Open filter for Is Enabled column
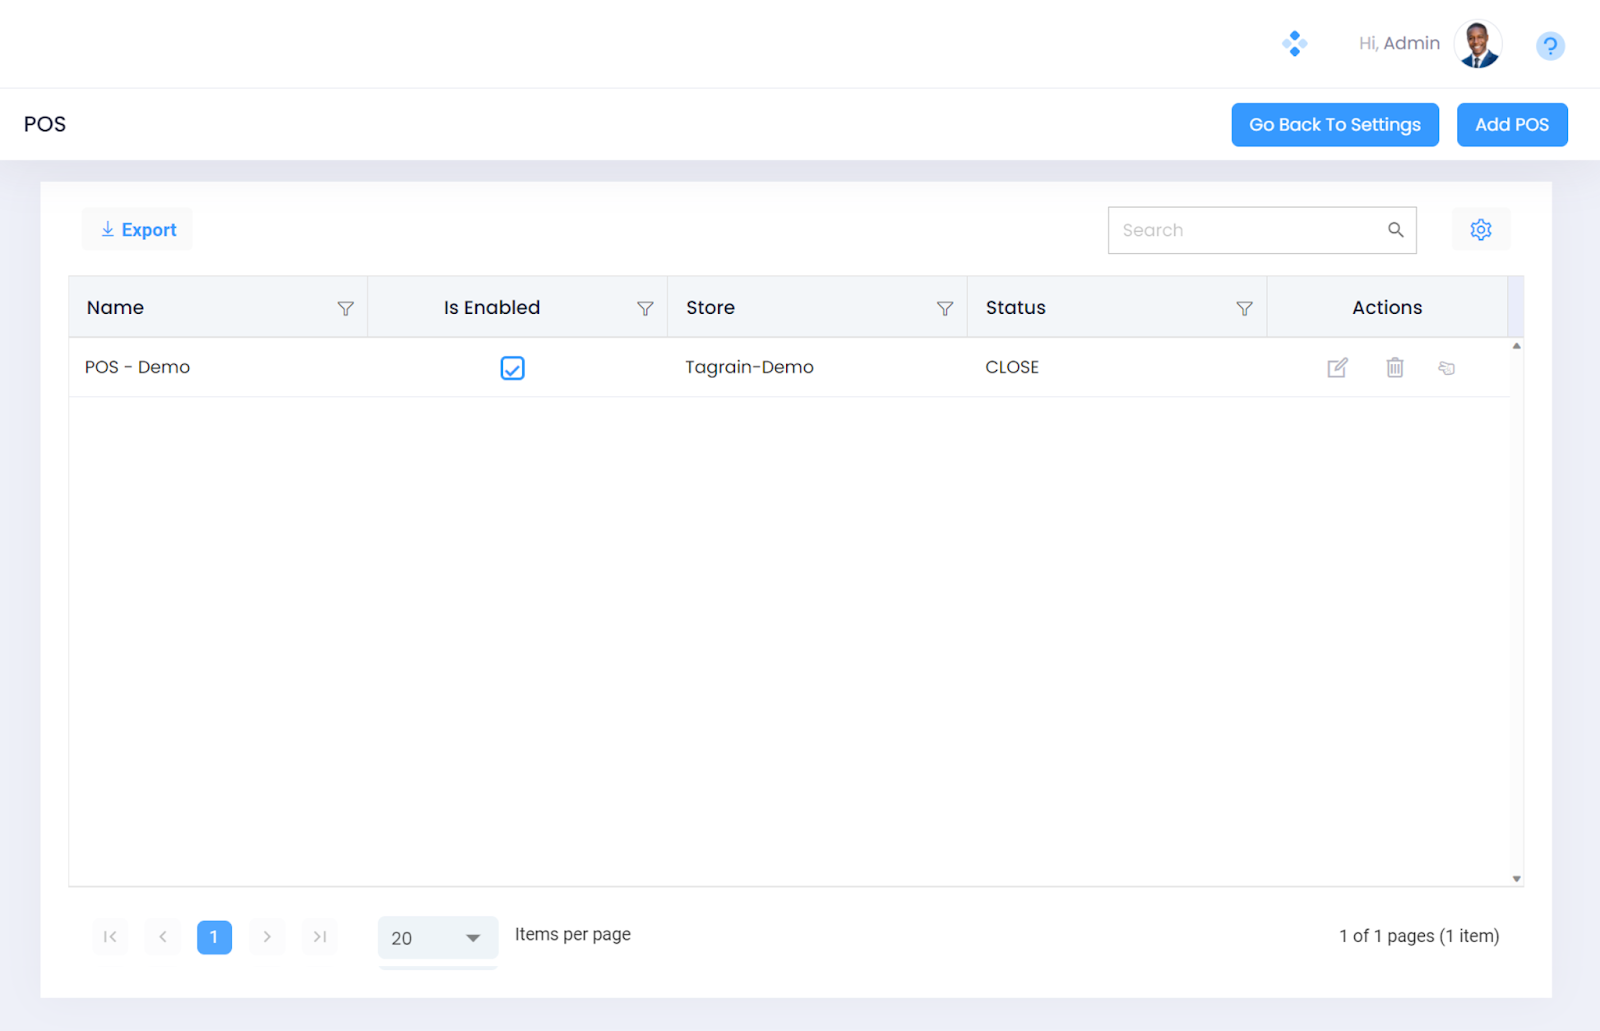1600x1031 pixels. pos(645,309)
